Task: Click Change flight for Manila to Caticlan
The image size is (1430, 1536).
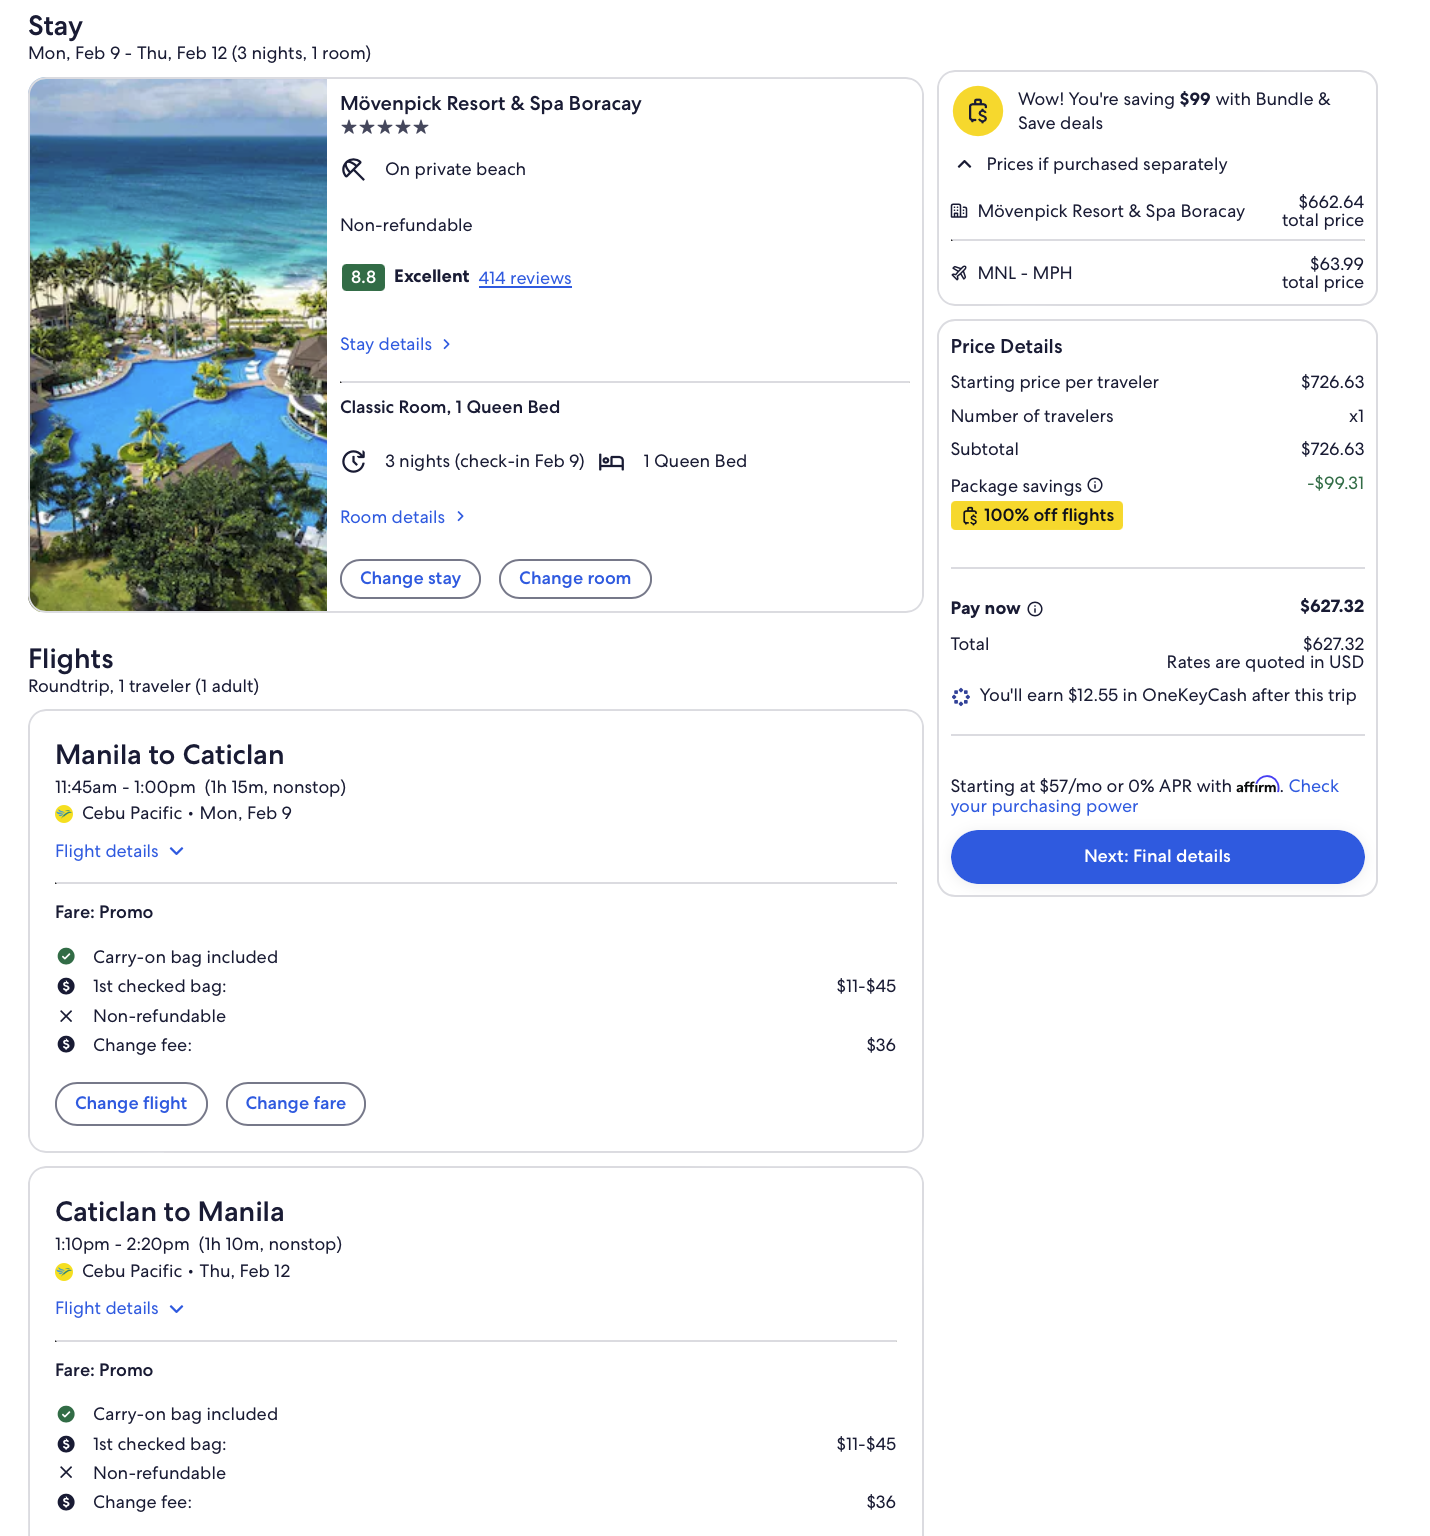Action: click(x=131, y=1104)
